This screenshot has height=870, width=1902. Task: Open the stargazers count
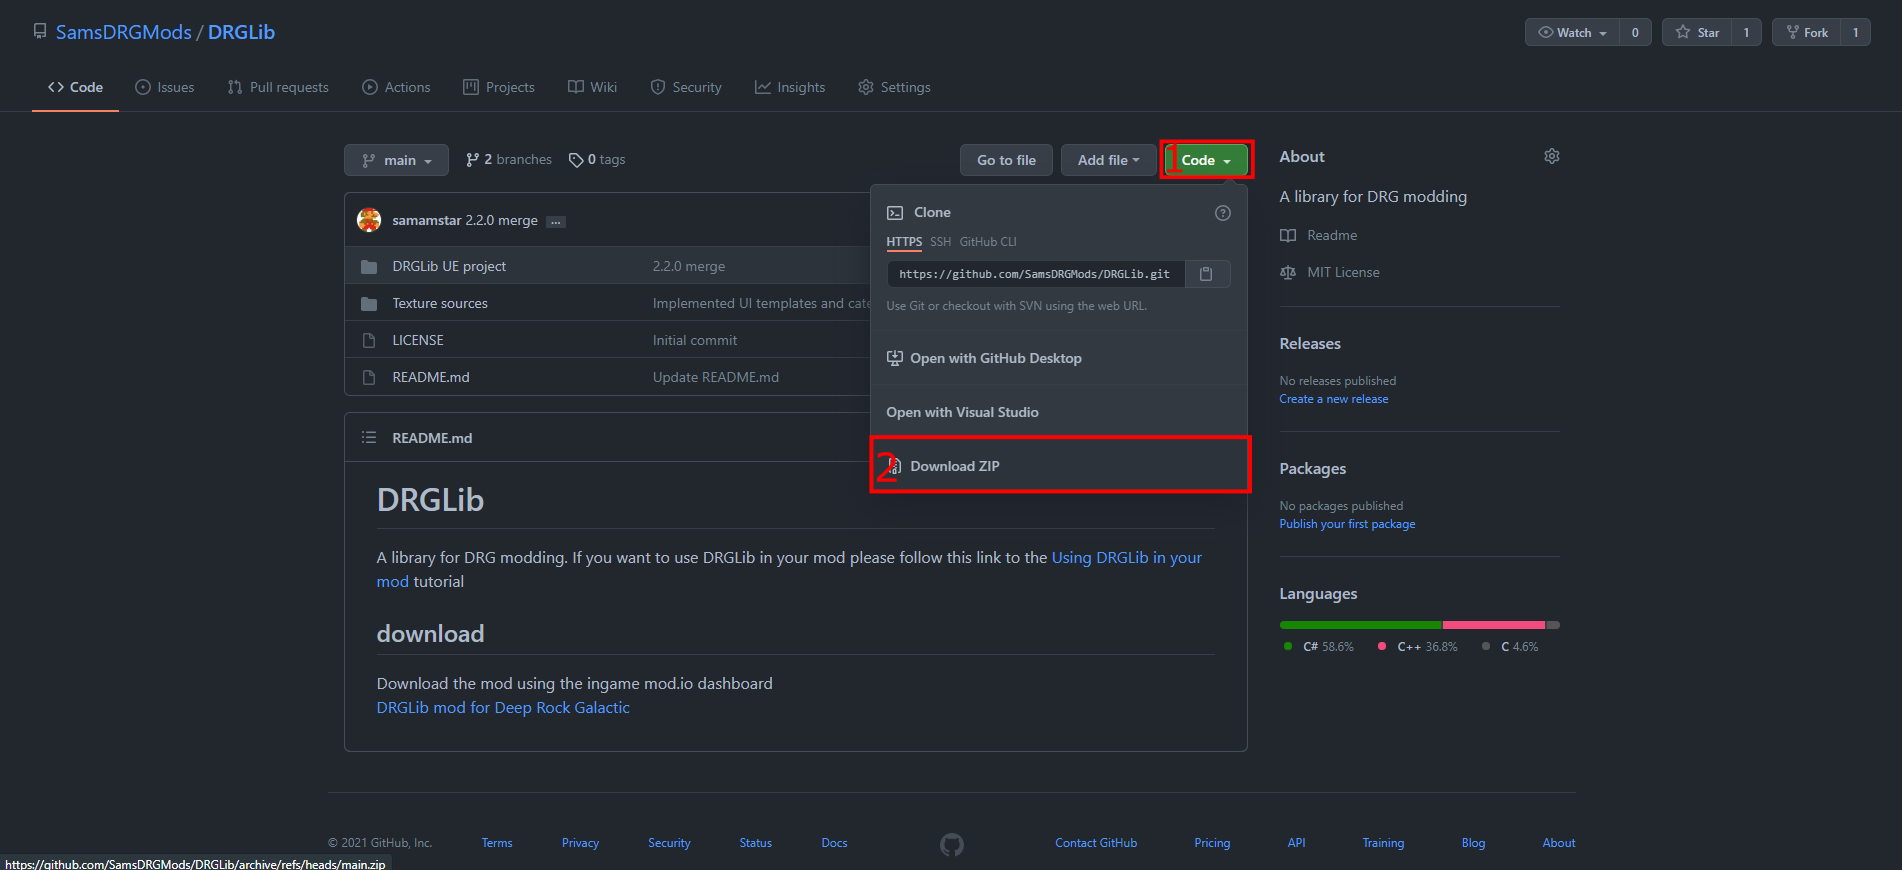tap(1746, 32)
